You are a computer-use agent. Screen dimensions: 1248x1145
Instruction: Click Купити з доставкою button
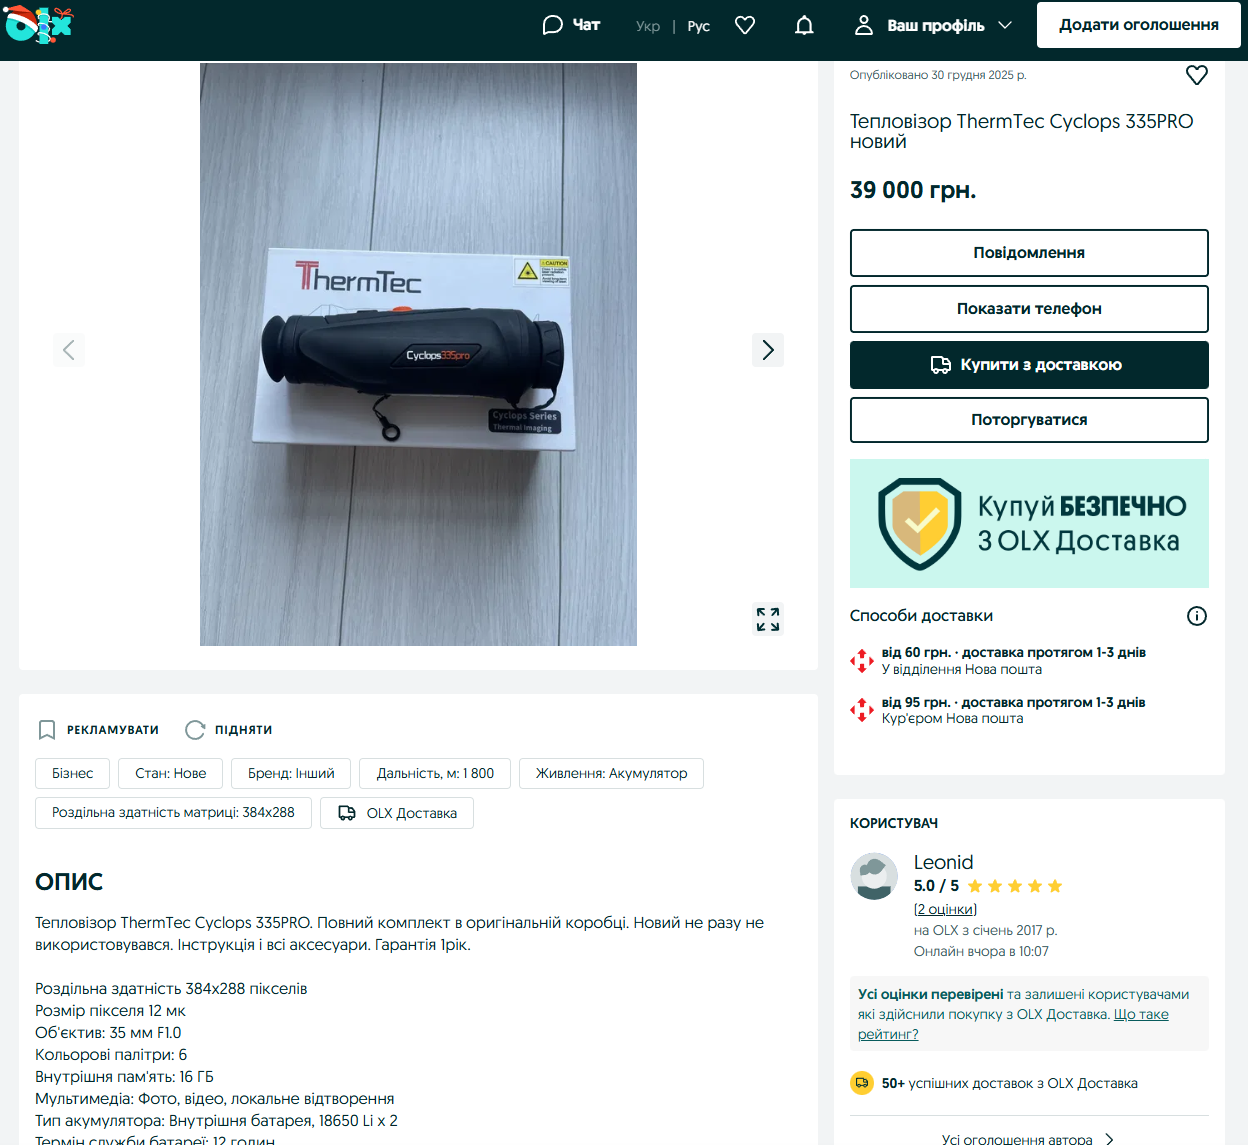coord(1029,365)
